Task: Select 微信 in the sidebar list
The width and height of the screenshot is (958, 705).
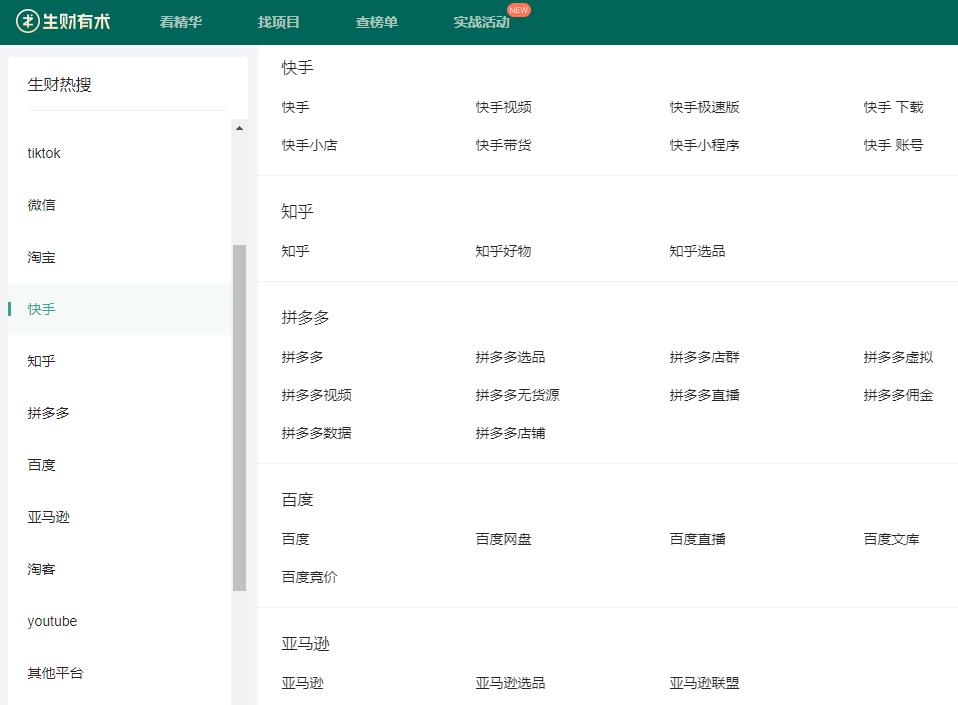Action: pos(42,205)
